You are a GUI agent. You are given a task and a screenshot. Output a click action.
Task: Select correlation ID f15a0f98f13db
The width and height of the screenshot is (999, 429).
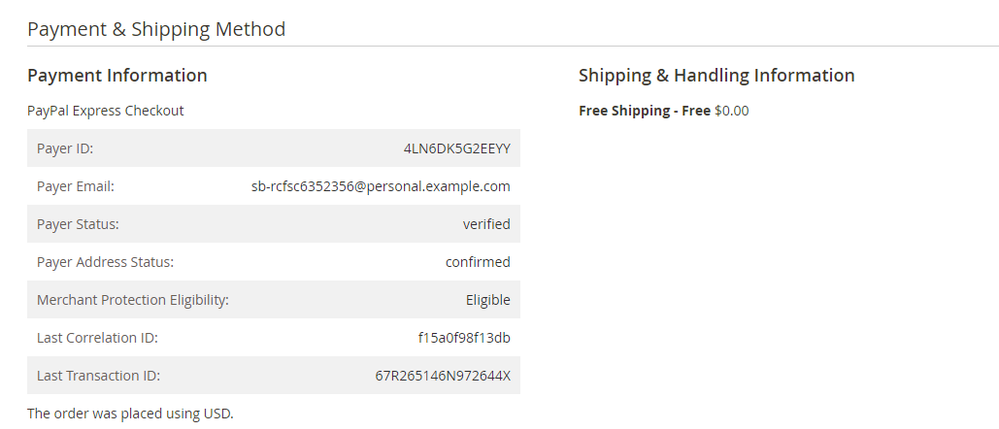point(464,338)
